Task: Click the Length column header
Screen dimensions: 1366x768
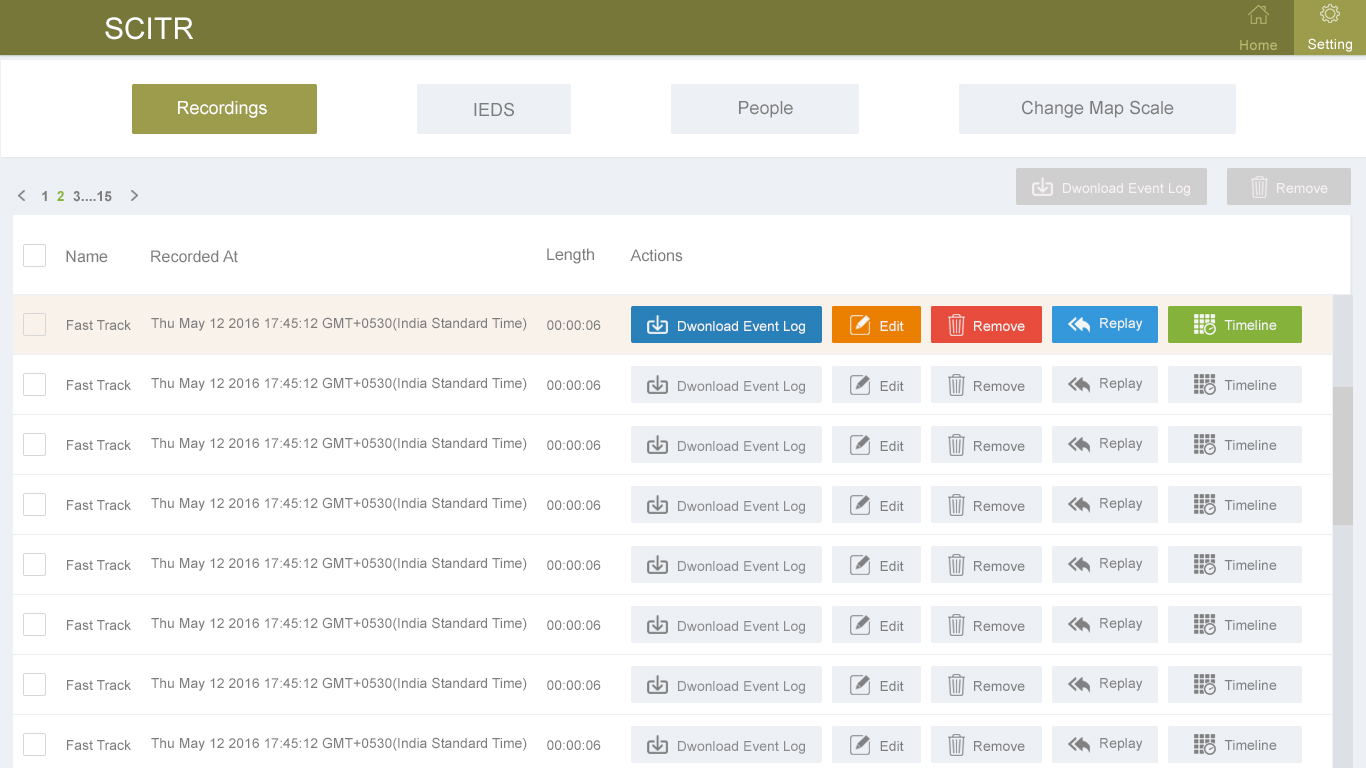Action: click(x=570, y=255)
